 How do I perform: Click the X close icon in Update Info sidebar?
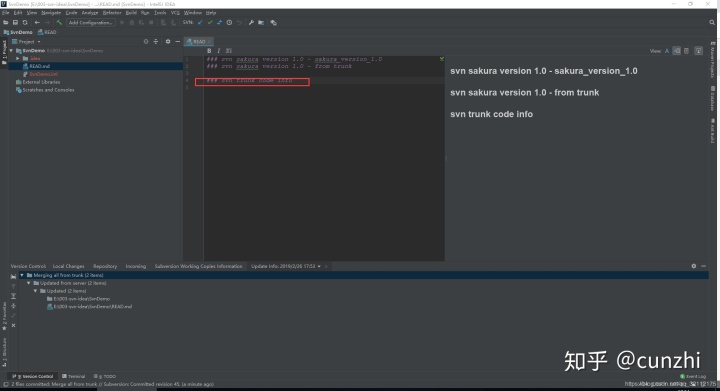13,325
